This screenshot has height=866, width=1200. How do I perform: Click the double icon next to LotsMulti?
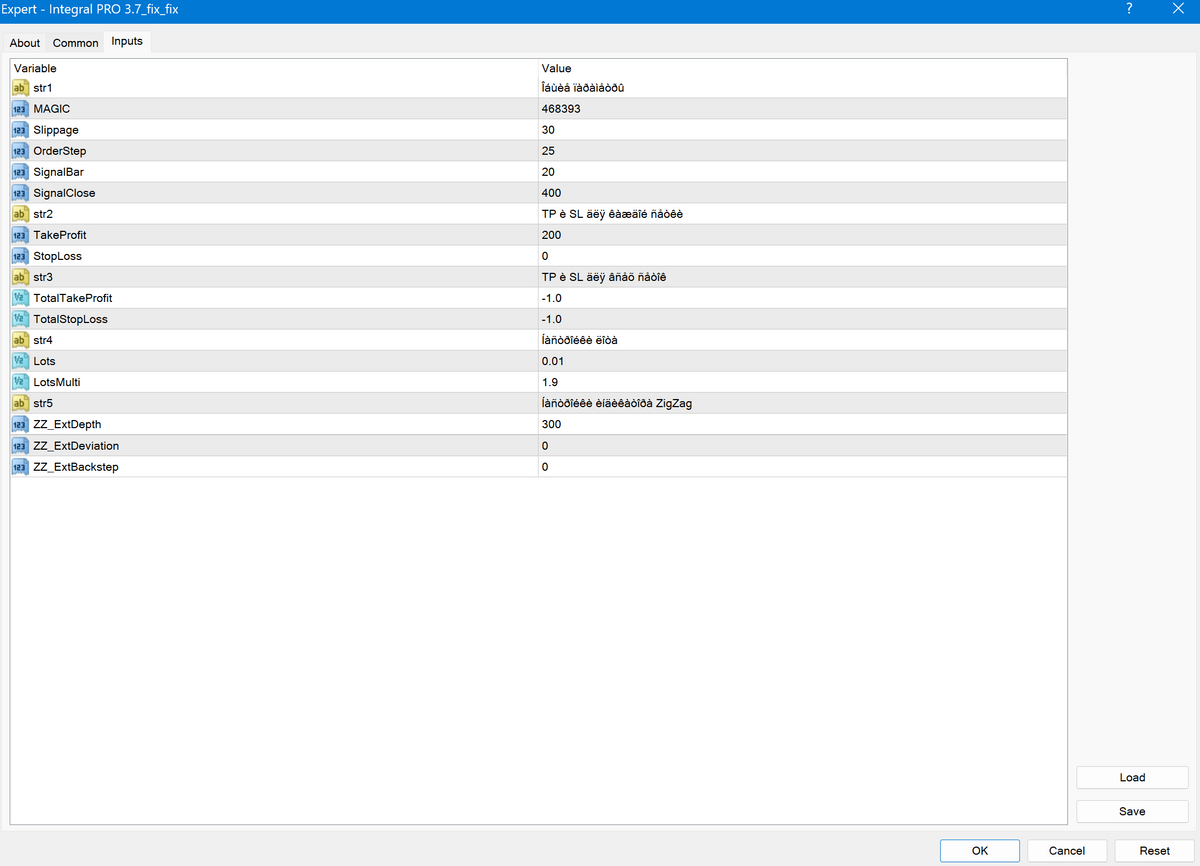coord(19,382)
